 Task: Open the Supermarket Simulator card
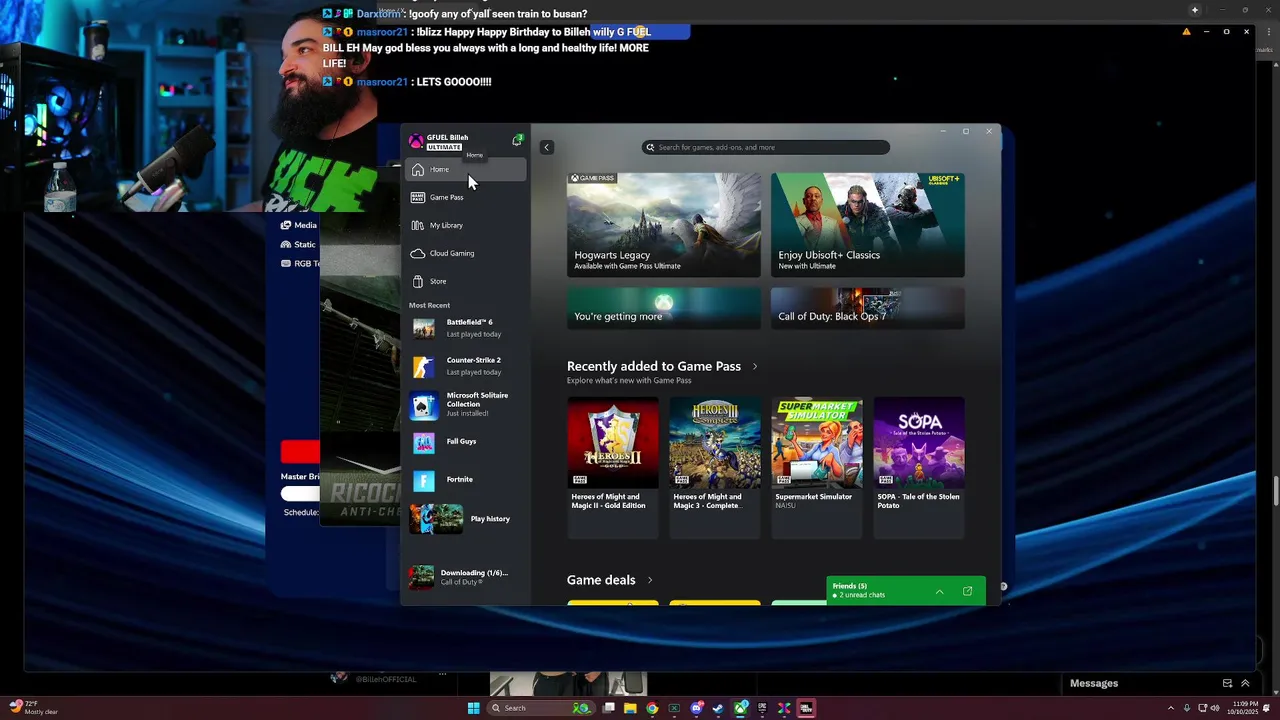(817, 468)
